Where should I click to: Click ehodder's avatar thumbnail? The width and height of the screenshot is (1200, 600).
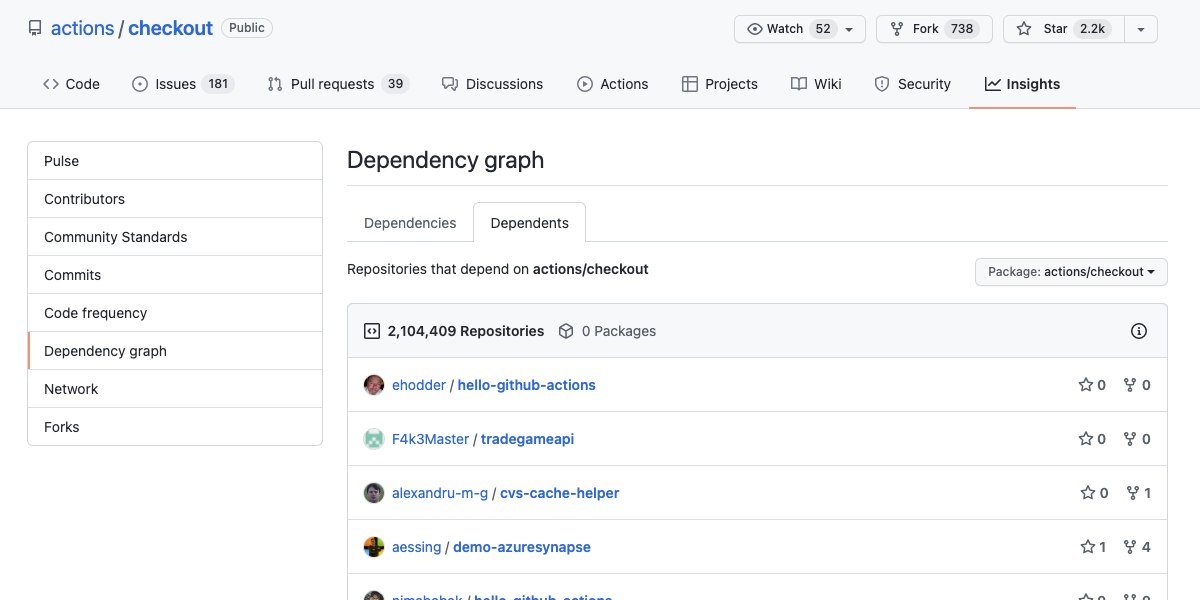(373, 385)
